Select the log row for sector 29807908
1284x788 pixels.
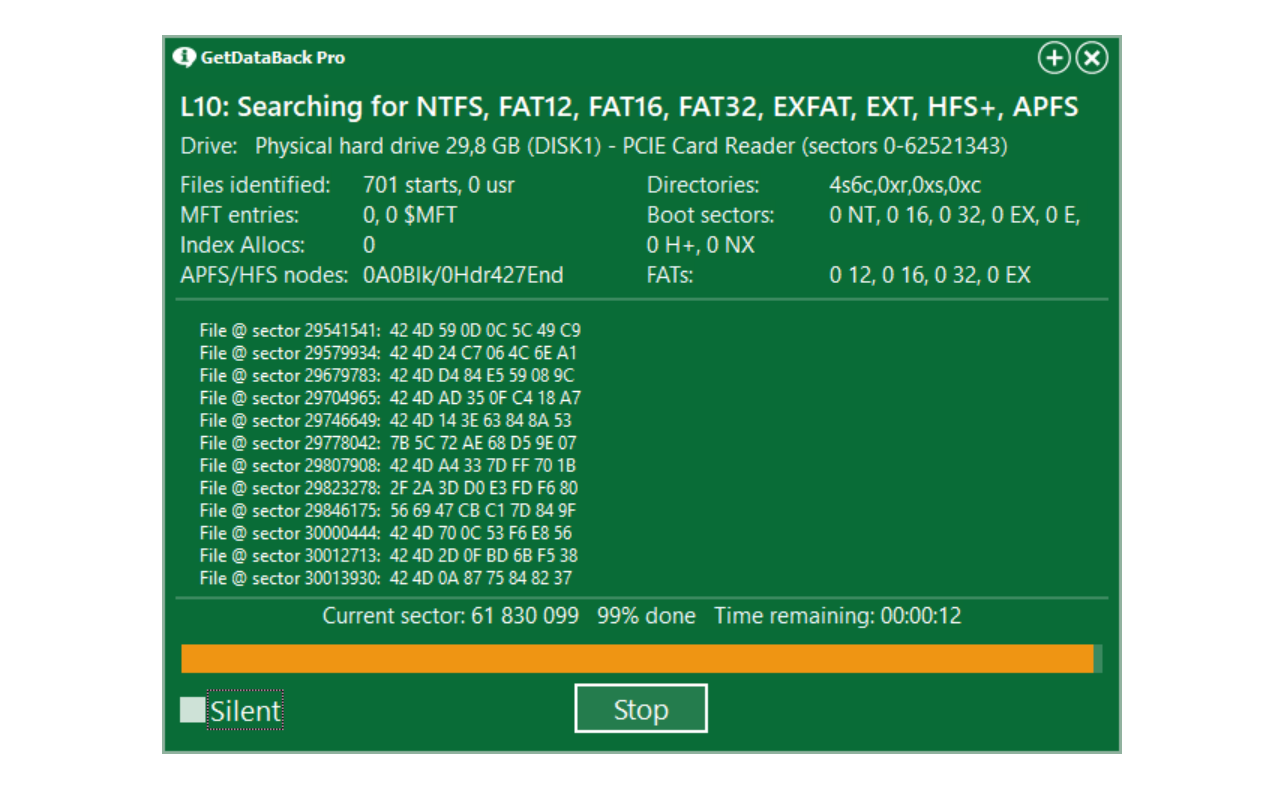[x=388, y=465]
